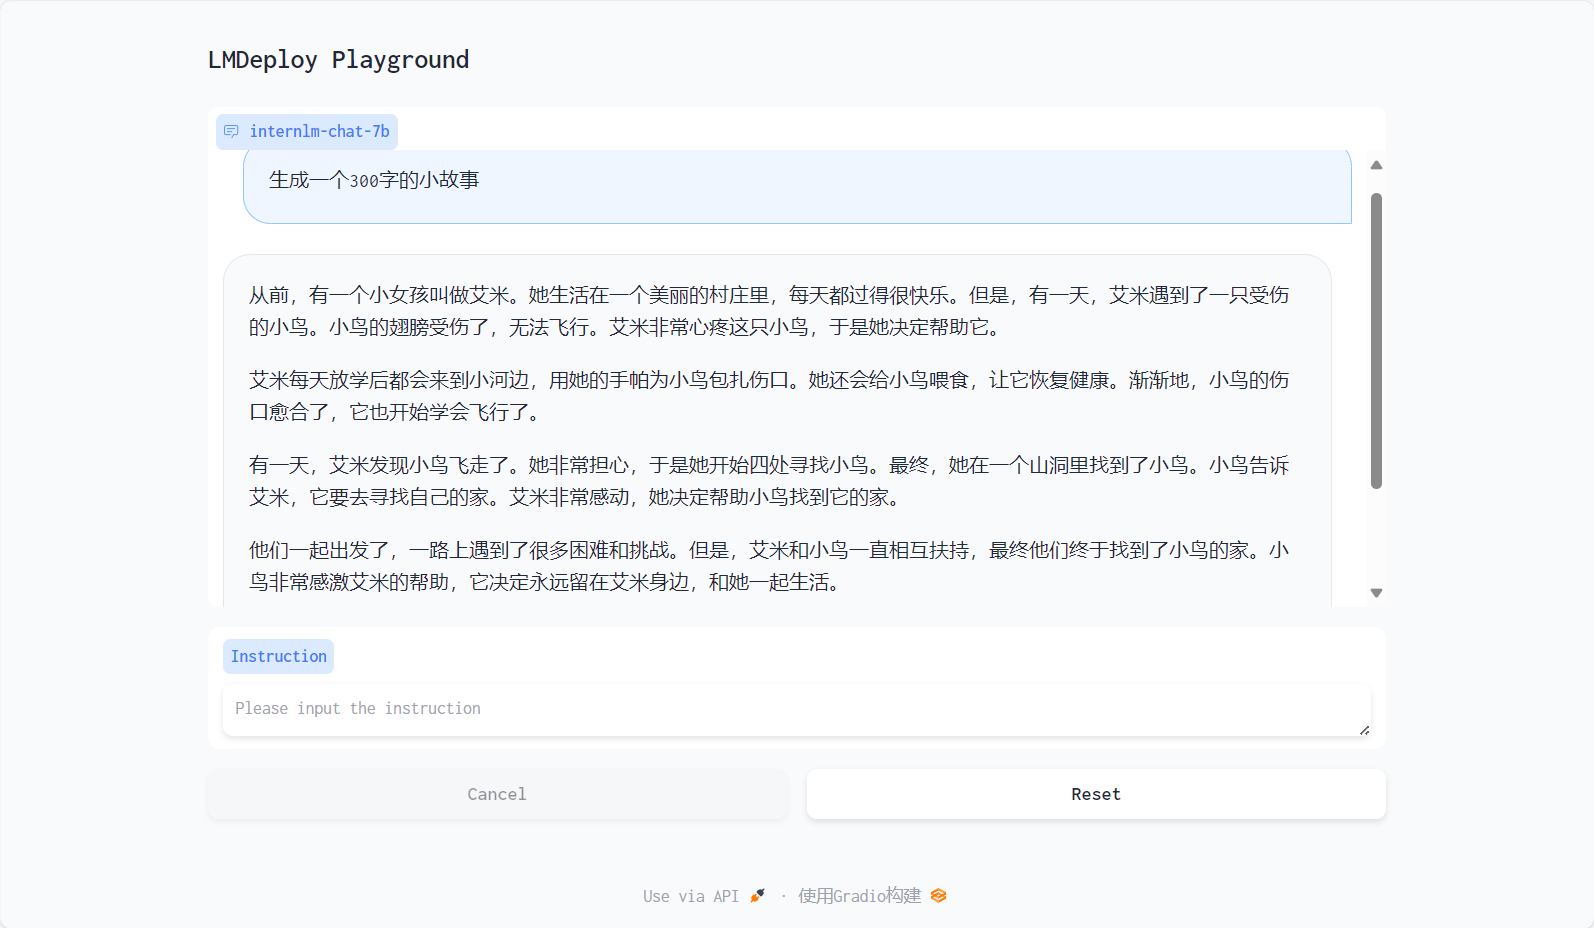This screenshot has width=1594, height=928.
Task: Click the LMDeploy Playground heading
Action: 338,60
